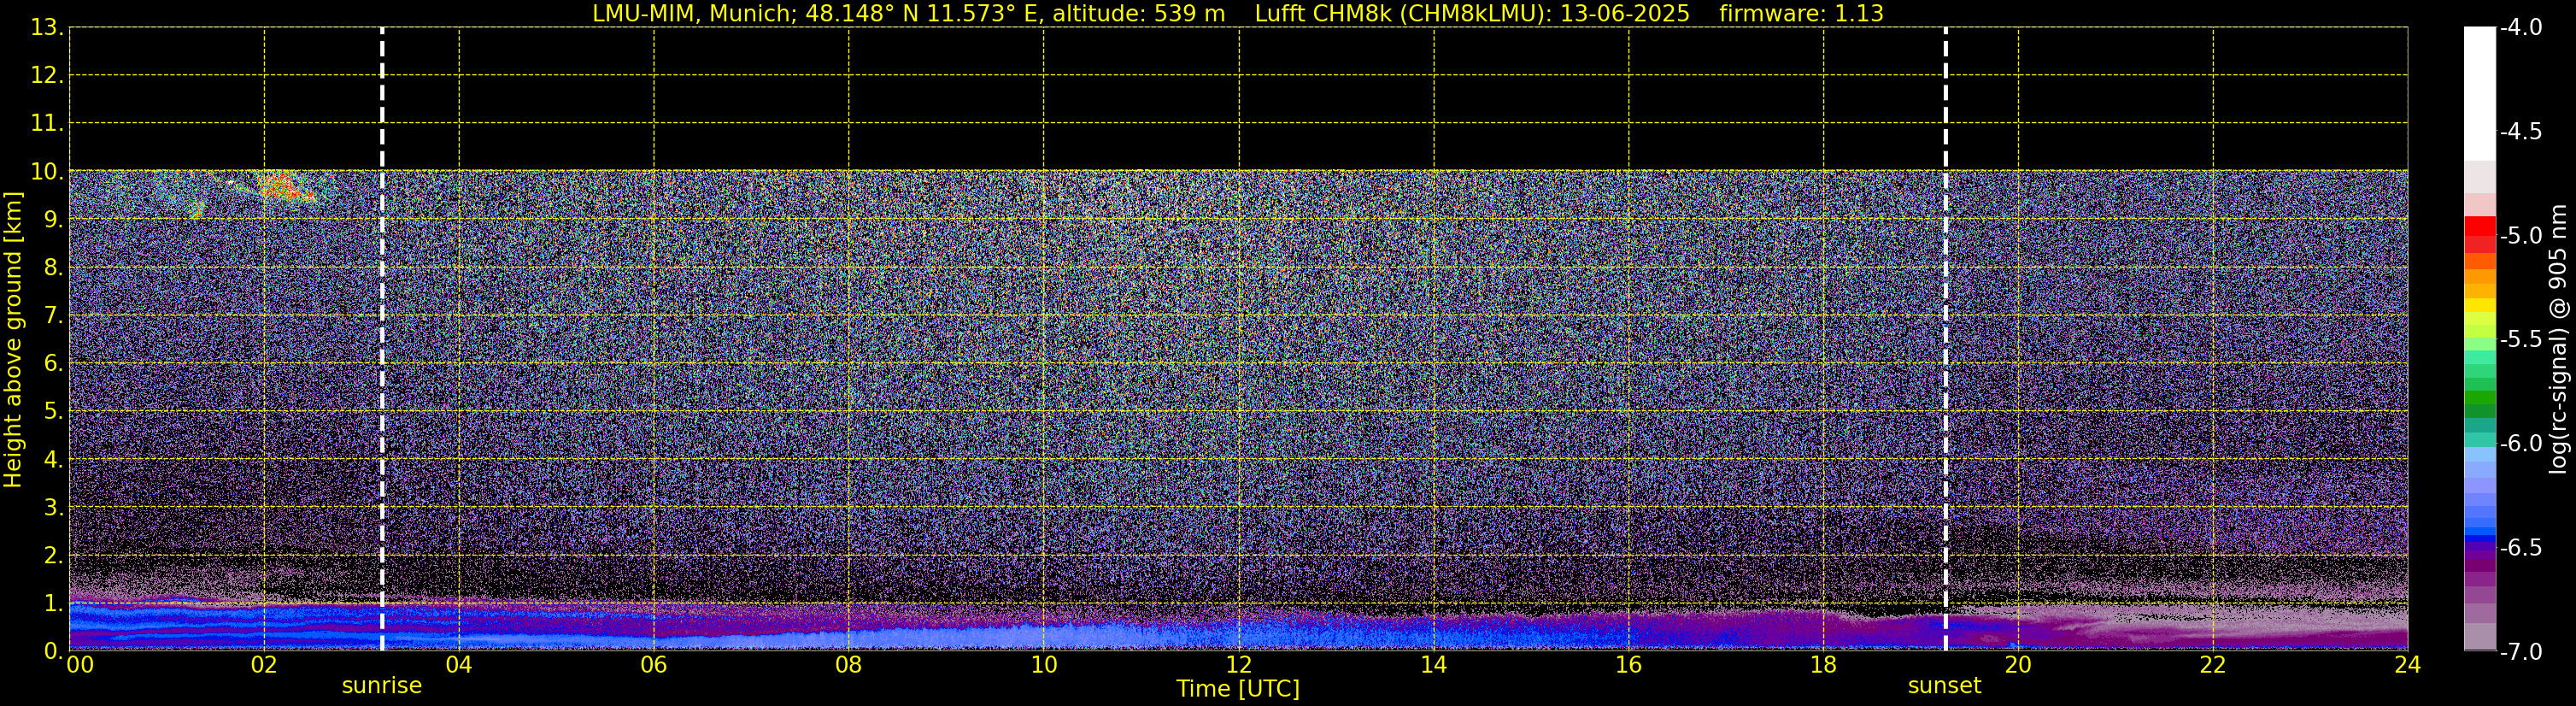Click the '9.' height axis tick label
The width and height of the screenshot is (2576, 706).
click(x=53, y=220)
